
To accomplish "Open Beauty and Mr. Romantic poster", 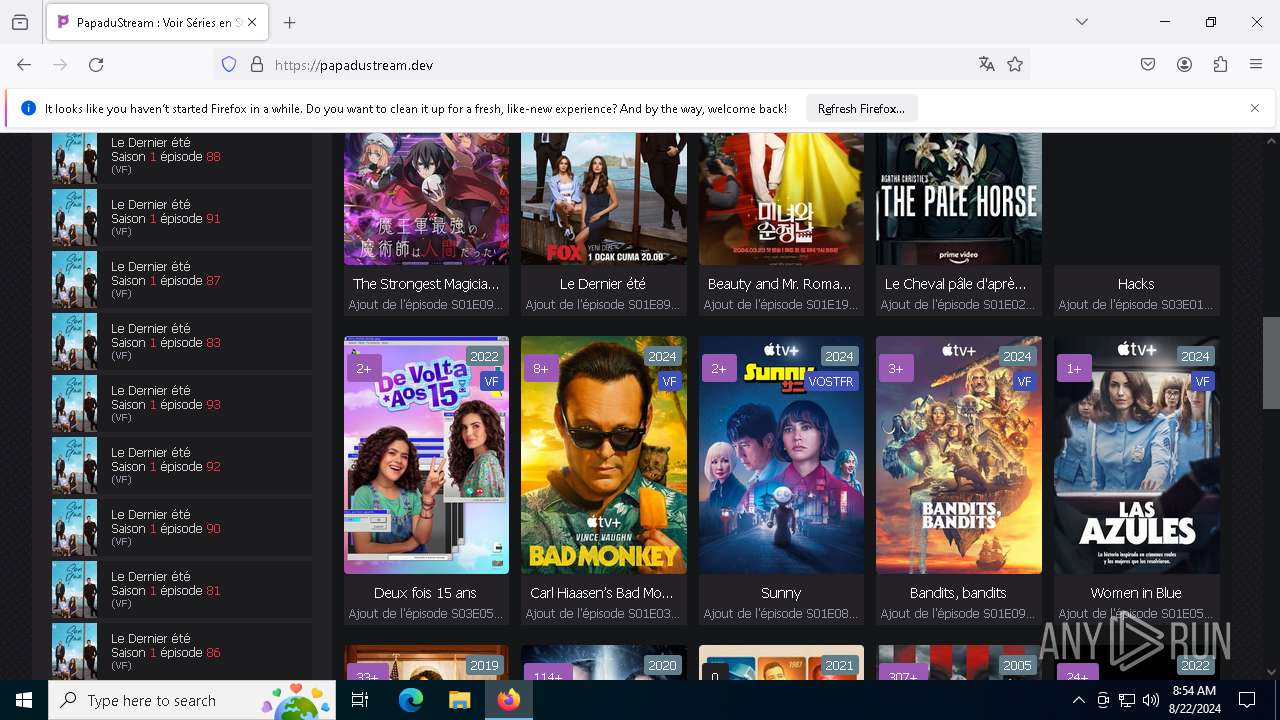I will (781, 198).
